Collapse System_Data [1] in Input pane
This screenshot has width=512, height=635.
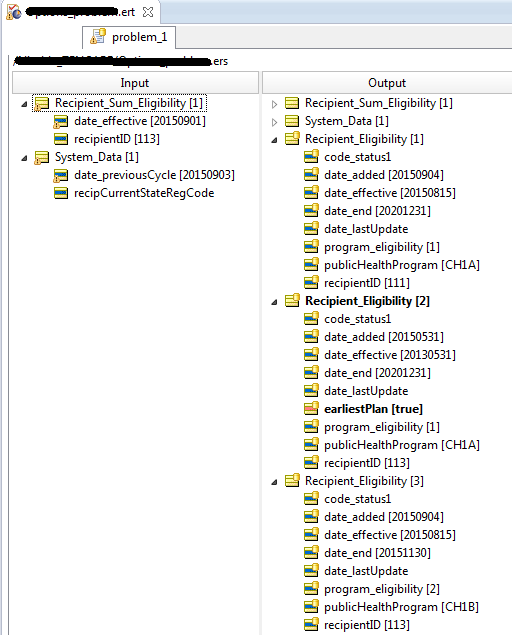click(x=24, y=158)
